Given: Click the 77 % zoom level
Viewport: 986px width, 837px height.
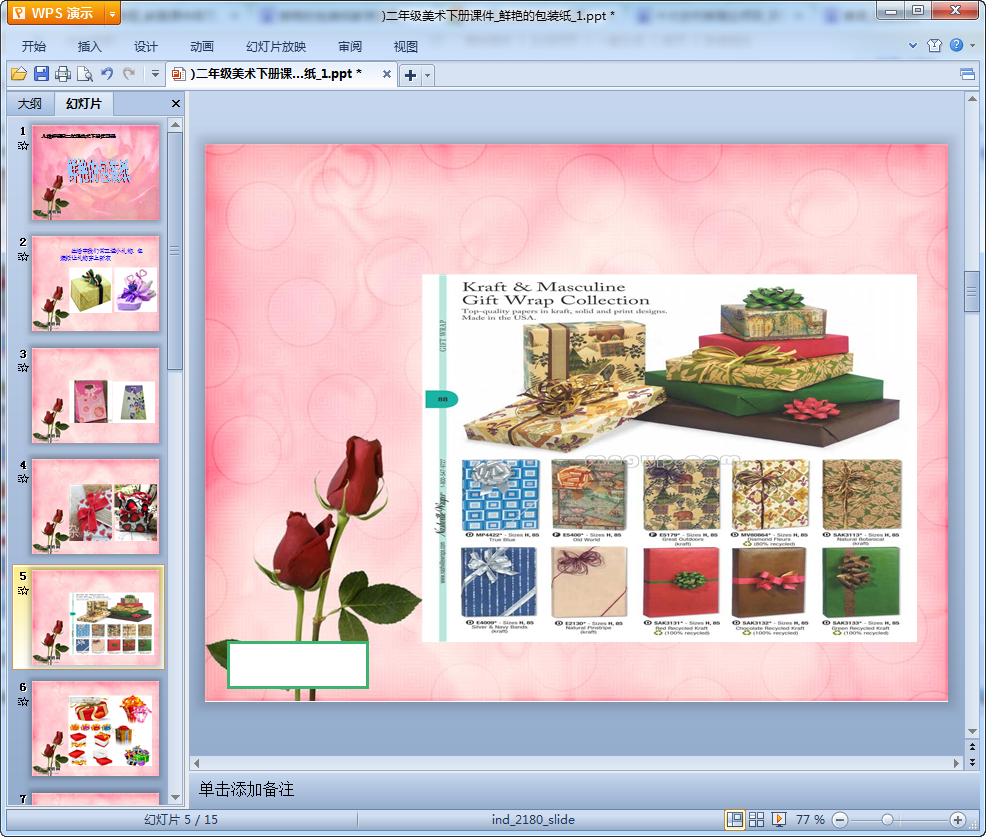Looking at the screenshot, I should coord(810,820).
